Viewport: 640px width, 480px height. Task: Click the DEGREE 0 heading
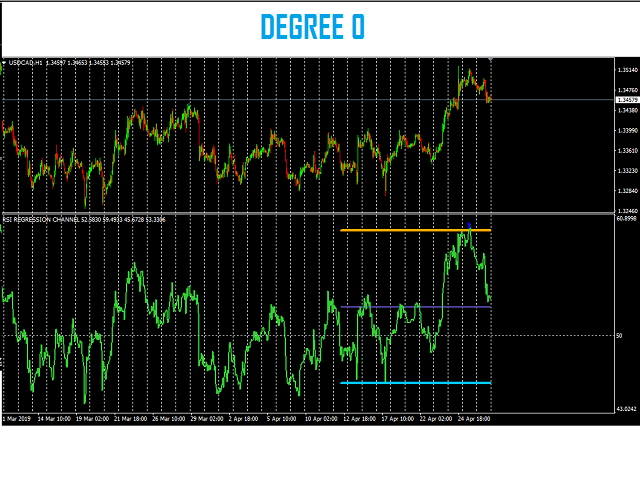[x=313, y=27]
